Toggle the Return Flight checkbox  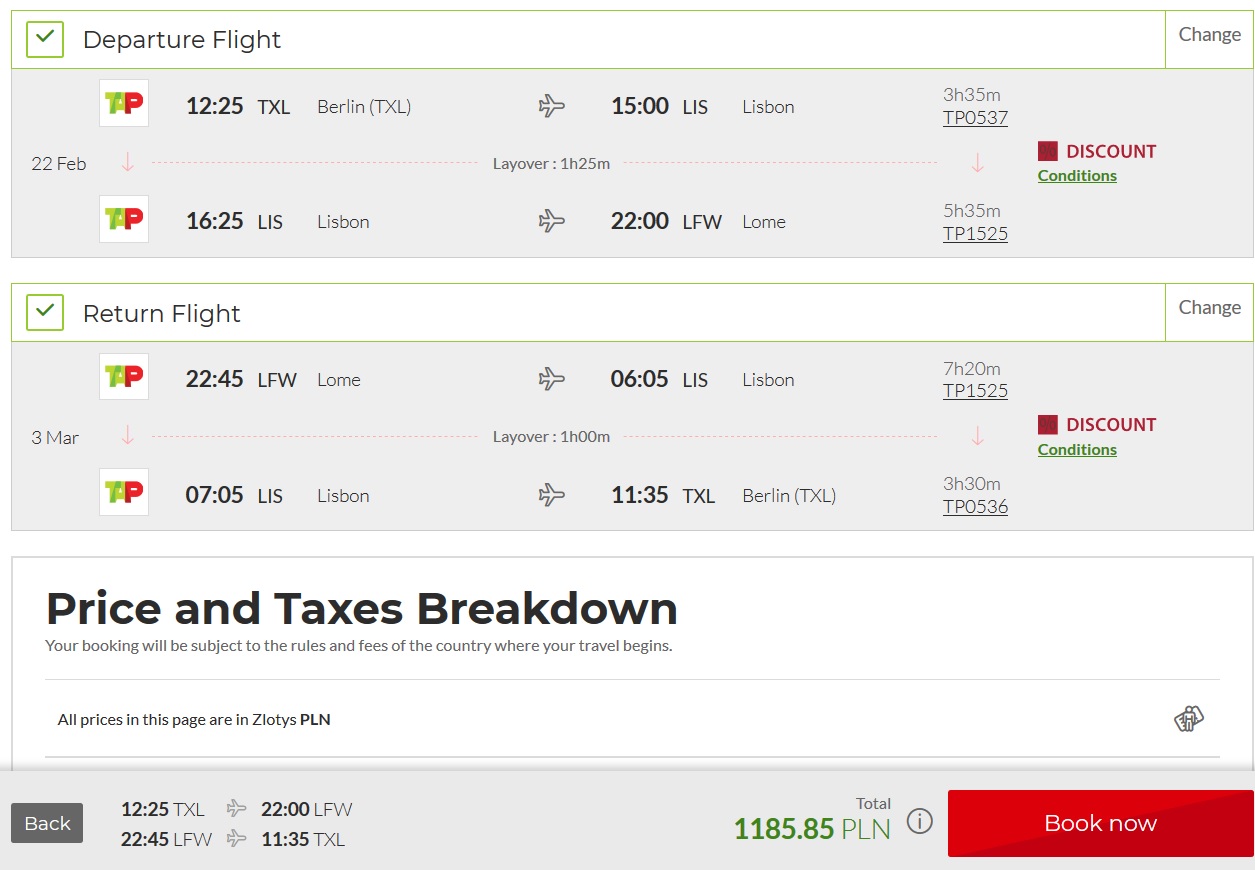click(45, 313)
